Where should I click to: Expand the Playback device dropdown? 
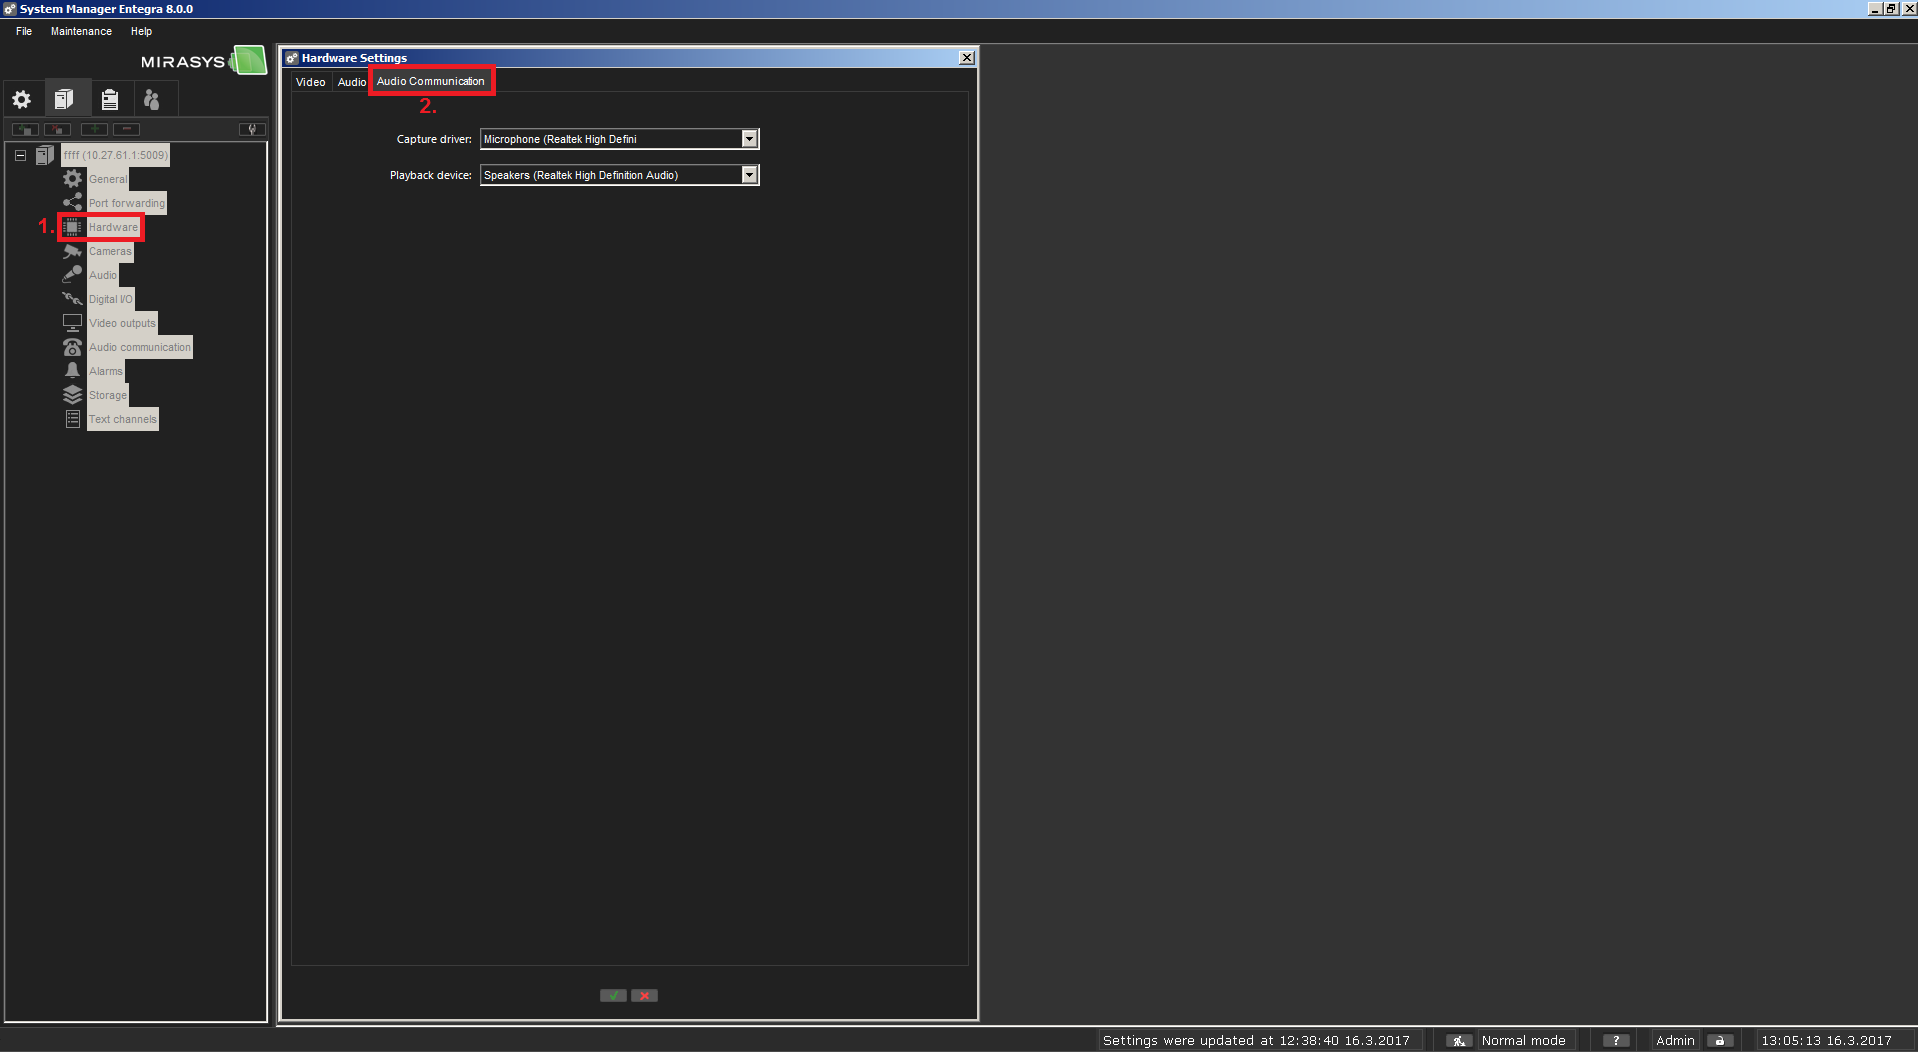[x=749, y=175]
